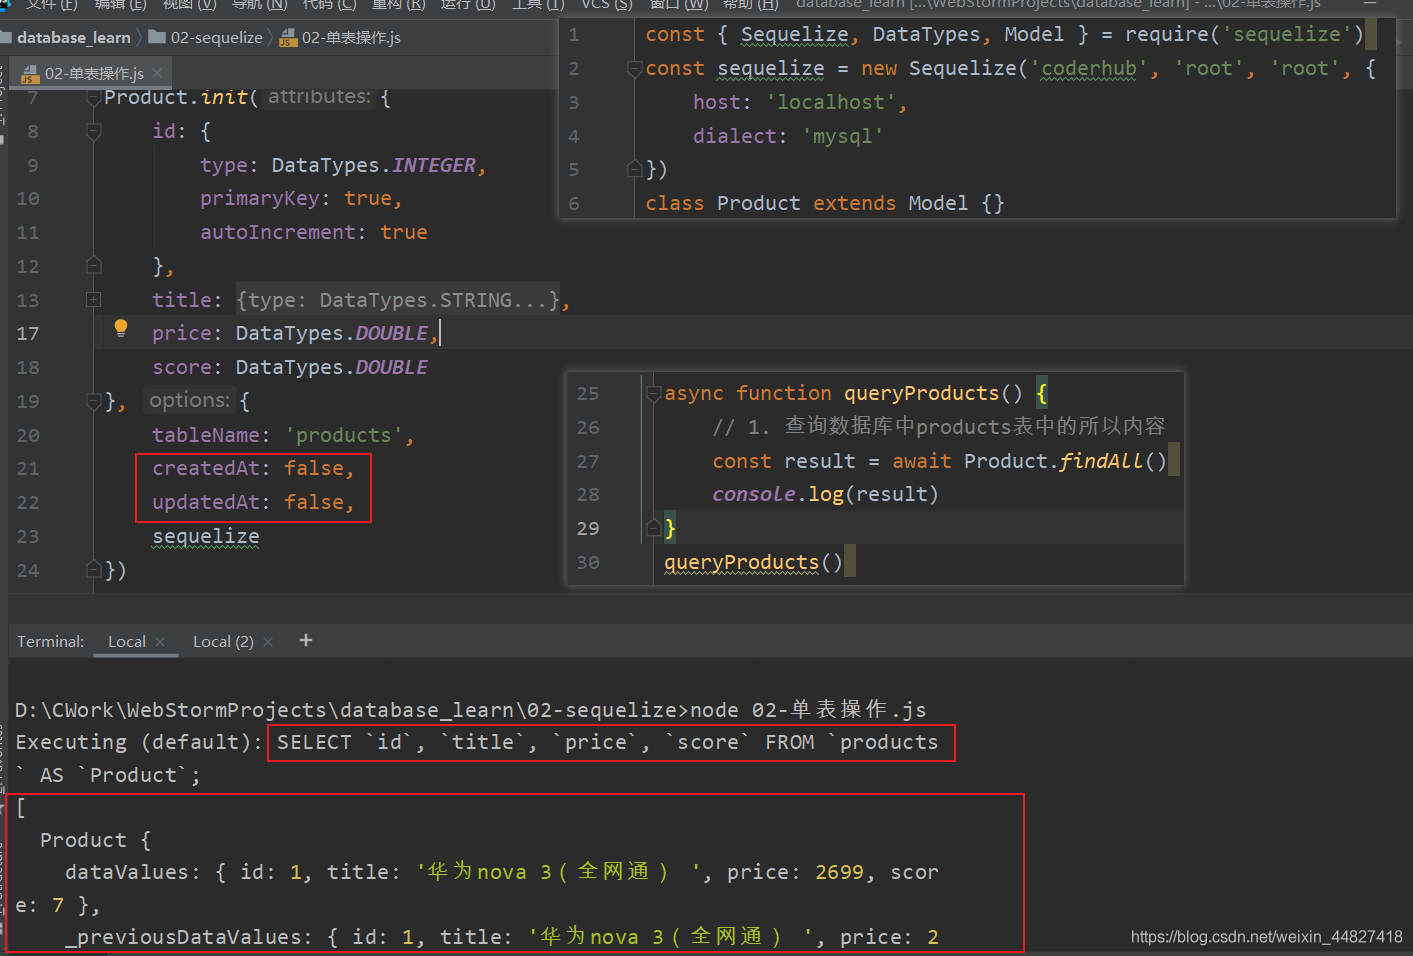The height and width of the screenshot is (956, 1413).
Task: Click the fold end marker at line 29
Action: tap(654, 527)
